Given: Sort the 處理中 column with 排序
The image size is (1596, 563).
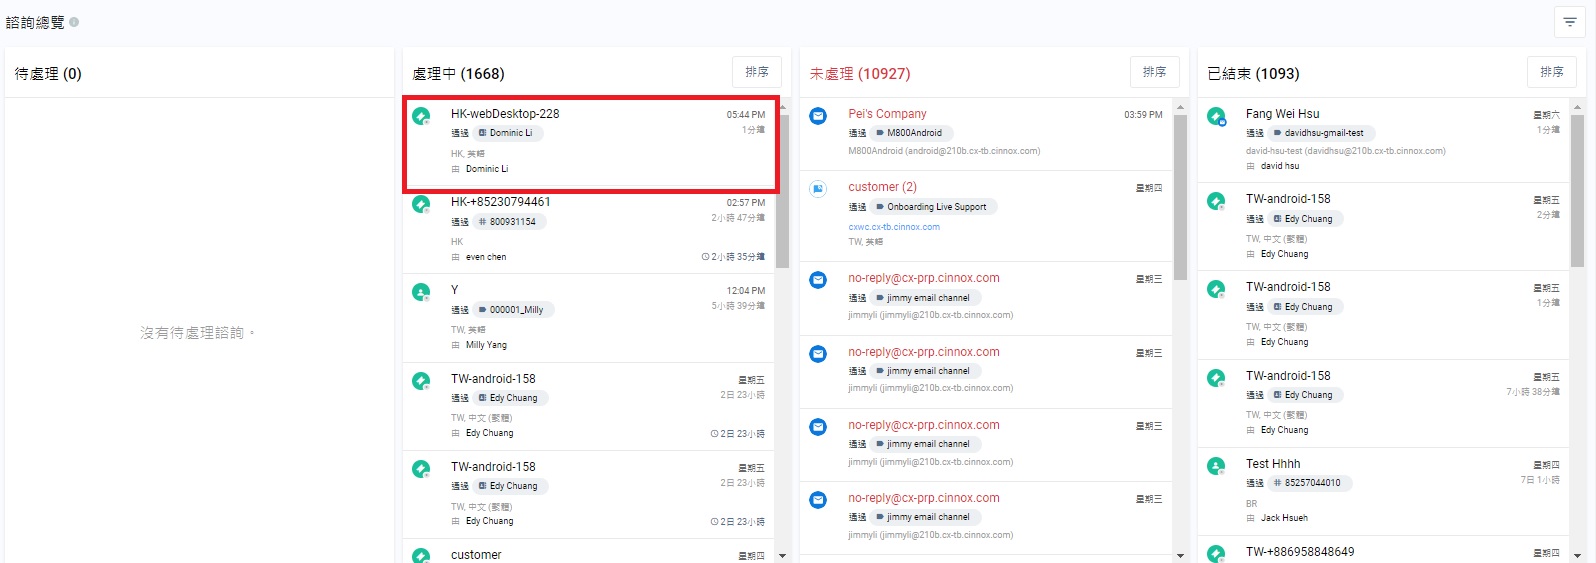Looking at the screenshot, I should tap(757, 72).
